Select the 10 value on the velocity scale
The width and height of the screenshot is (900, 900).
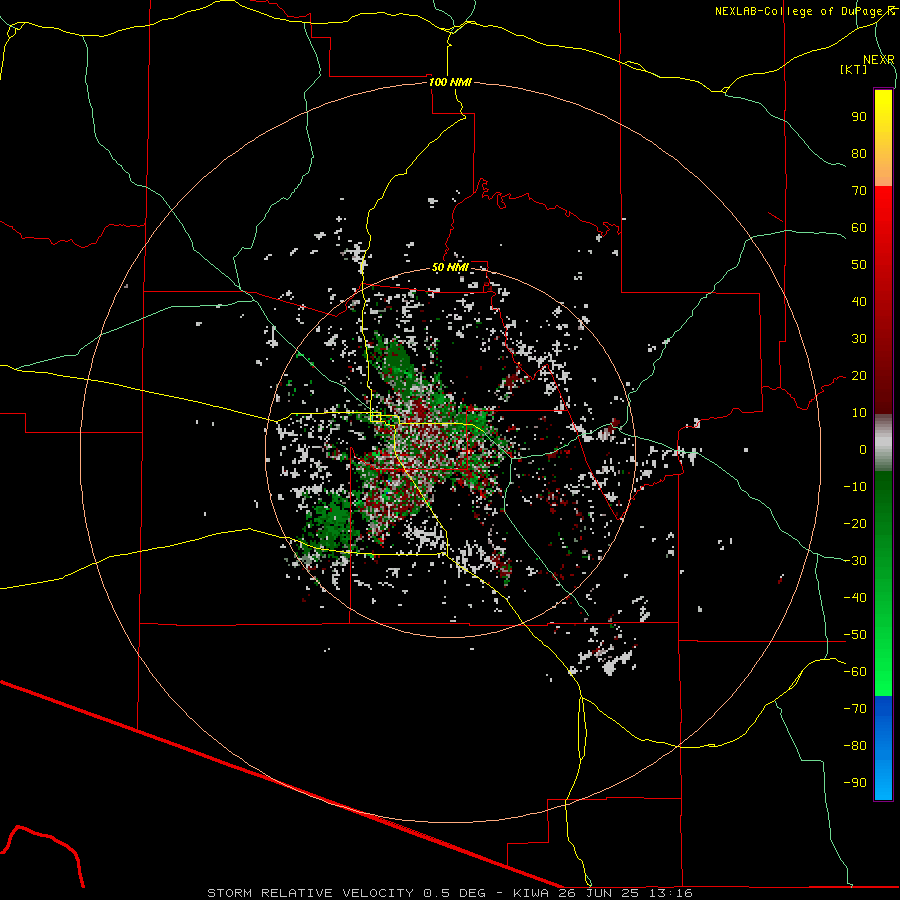click(859, 413)
